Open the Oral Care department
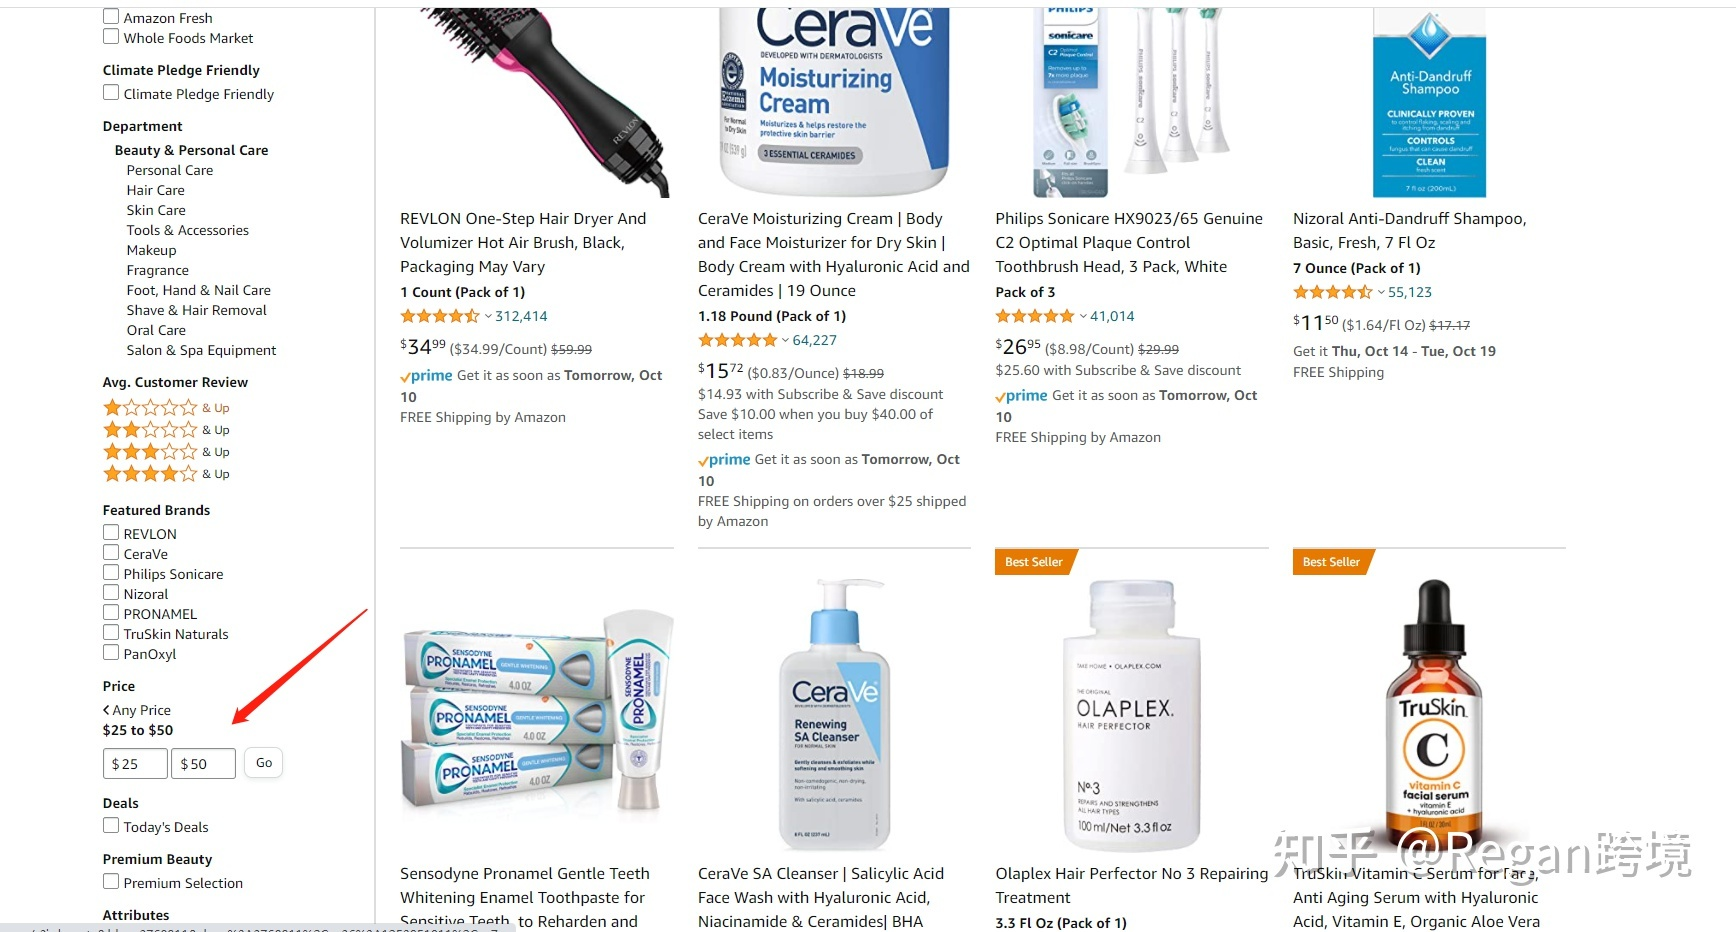 [x=156, y=330]
